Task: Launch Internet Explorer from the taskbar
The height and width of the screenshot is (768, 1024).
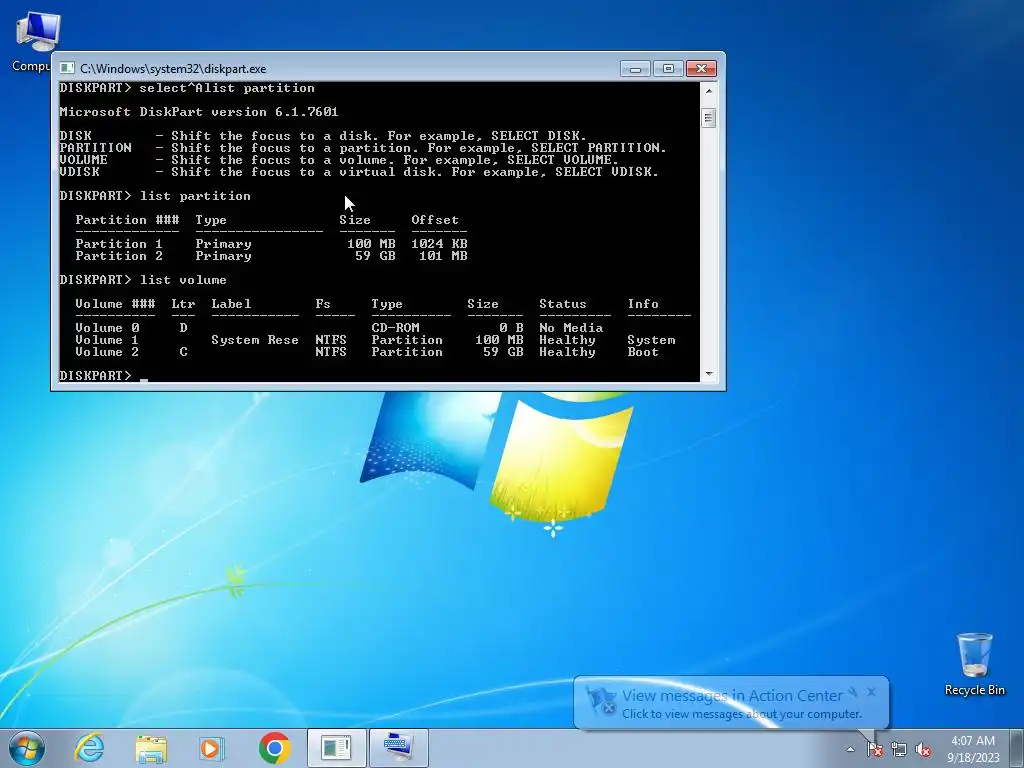Action: pyautogui.click(x=89, y=748)
